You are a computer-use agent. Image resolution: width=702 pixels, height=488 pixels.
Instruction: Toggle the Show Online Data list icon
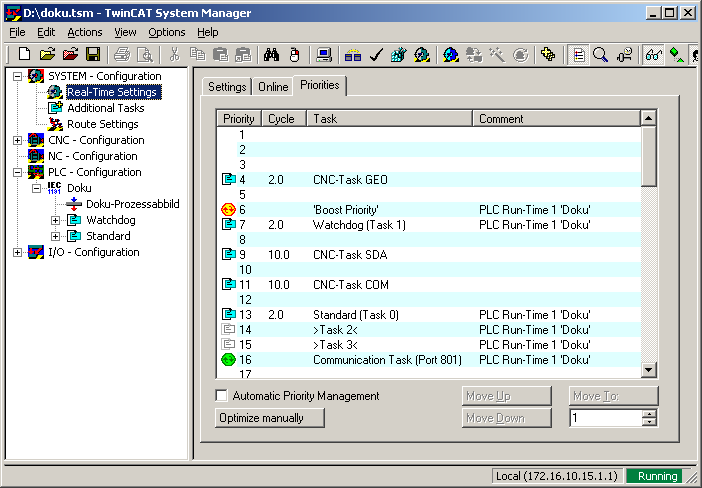(x=578, y=55)
